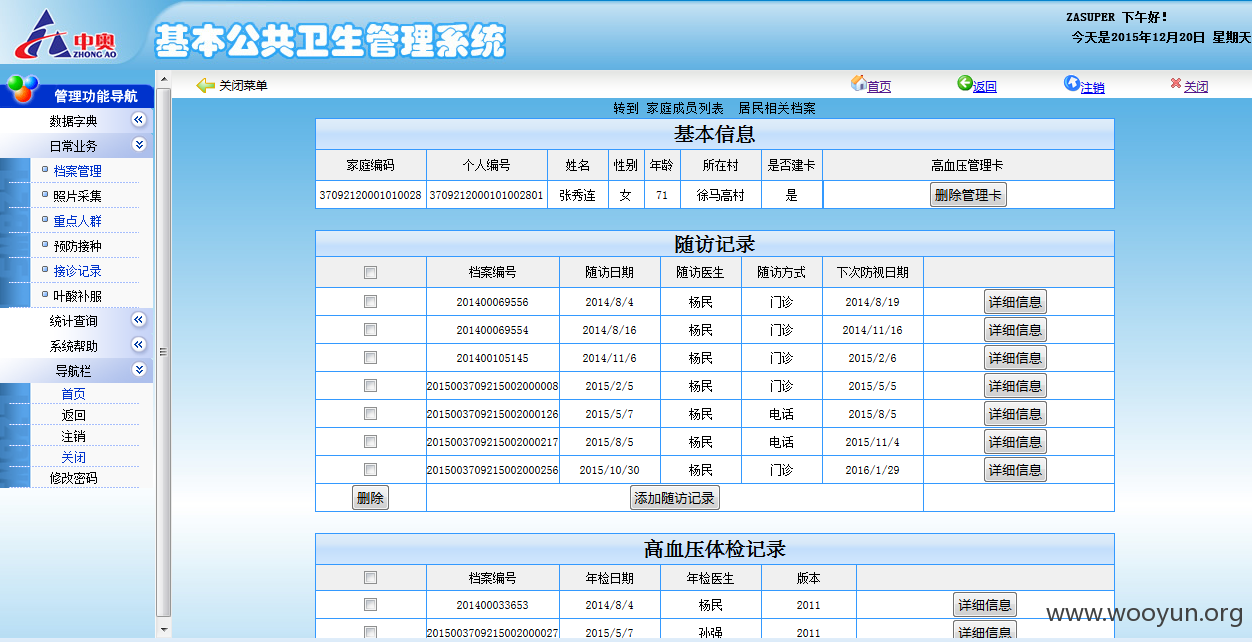Click the 关闭 link in top toolbar
1252x642 pixels.
(x=1196, y=87)
